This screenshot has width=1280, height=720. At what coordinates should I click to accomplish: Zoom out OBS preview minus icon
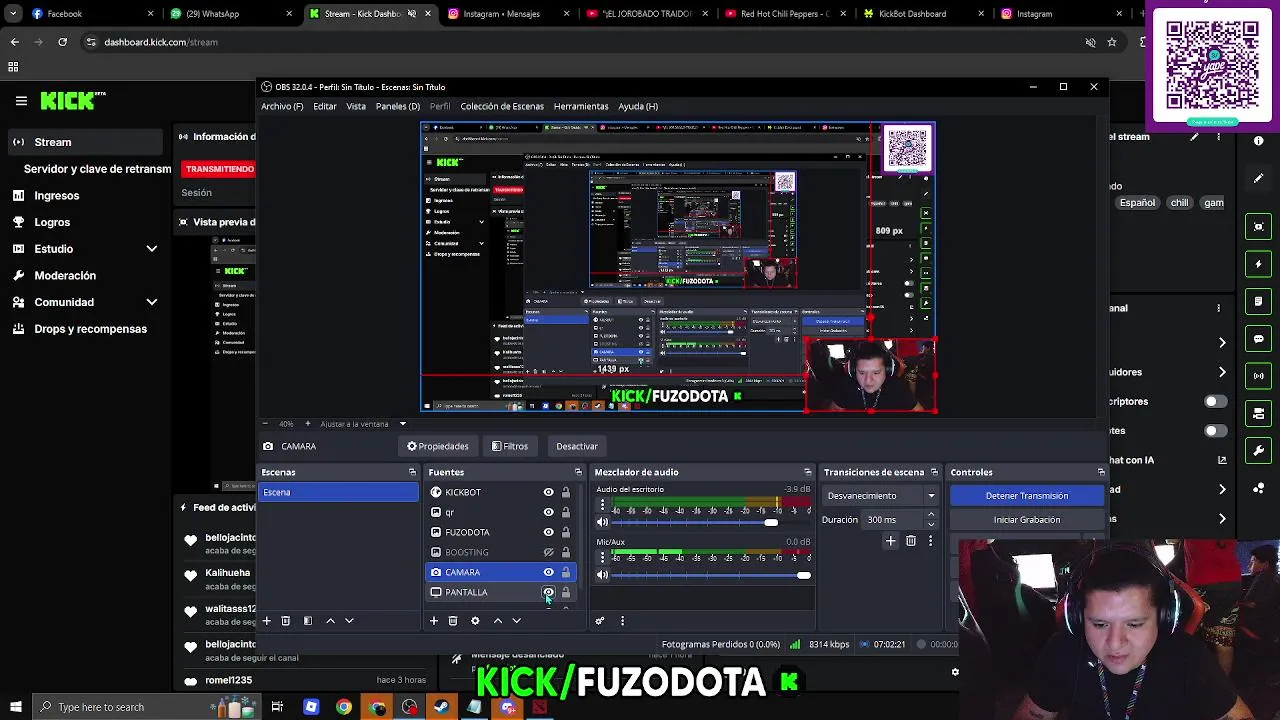[265, 424]
